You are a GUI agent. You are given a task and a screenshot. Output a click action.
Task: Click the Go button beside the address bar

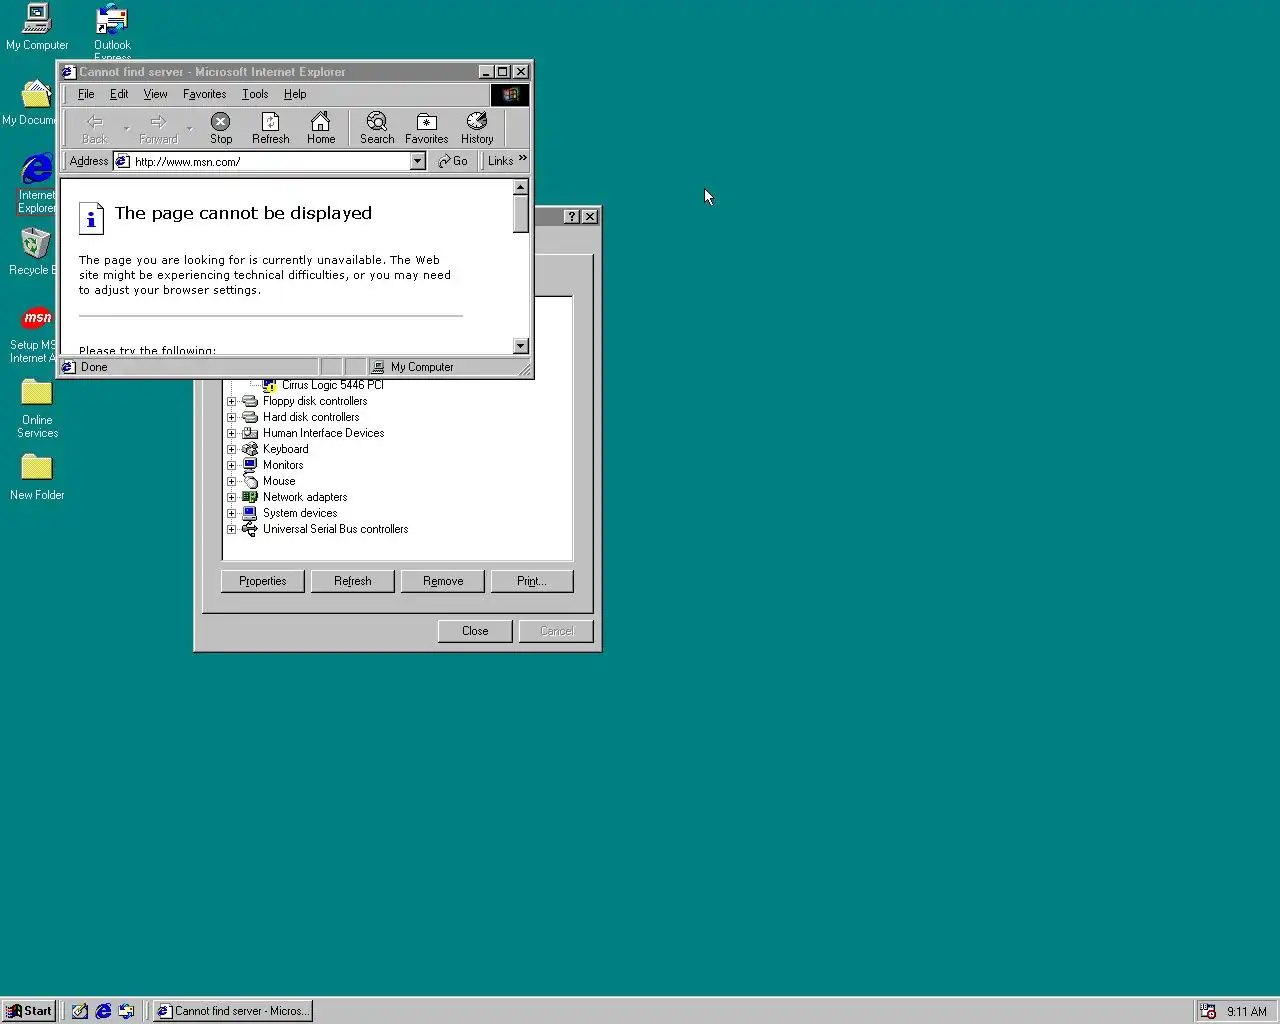pyautogui.click(x=453, y=161)
